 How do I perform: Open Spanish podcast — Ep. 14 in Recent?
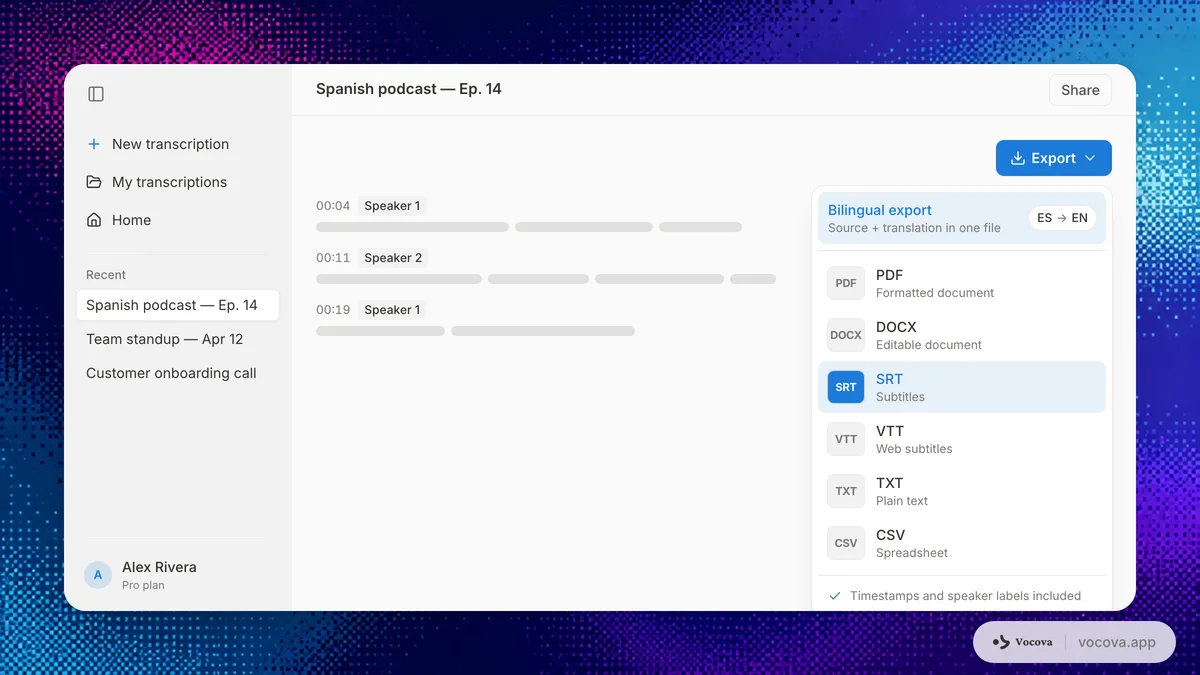coord(178,305)
